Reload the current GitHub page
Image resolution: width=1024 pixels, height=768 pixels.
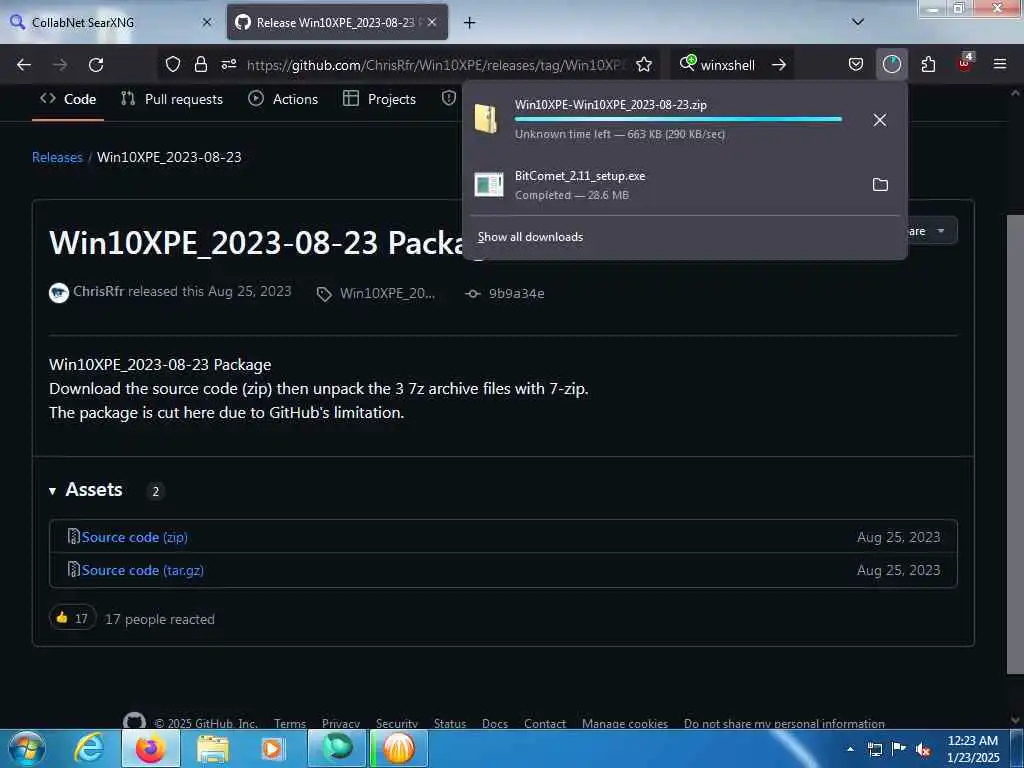(96, 65)
